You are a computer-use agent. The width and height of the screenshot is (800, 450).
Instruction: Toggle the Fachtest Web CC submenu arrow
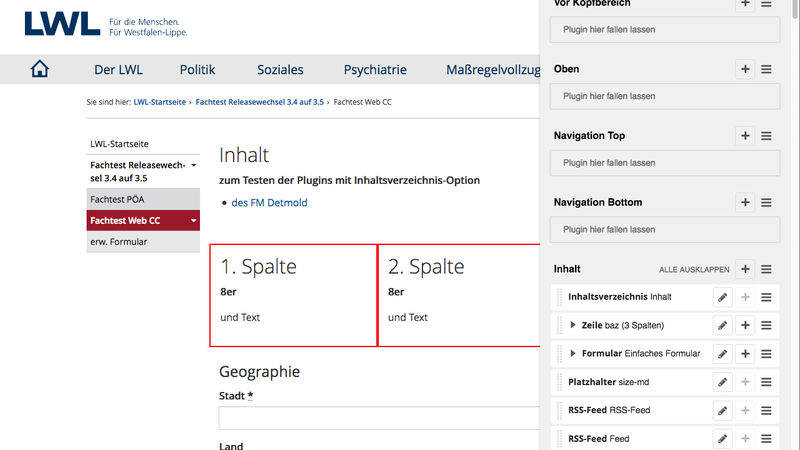tap(194, 220)
